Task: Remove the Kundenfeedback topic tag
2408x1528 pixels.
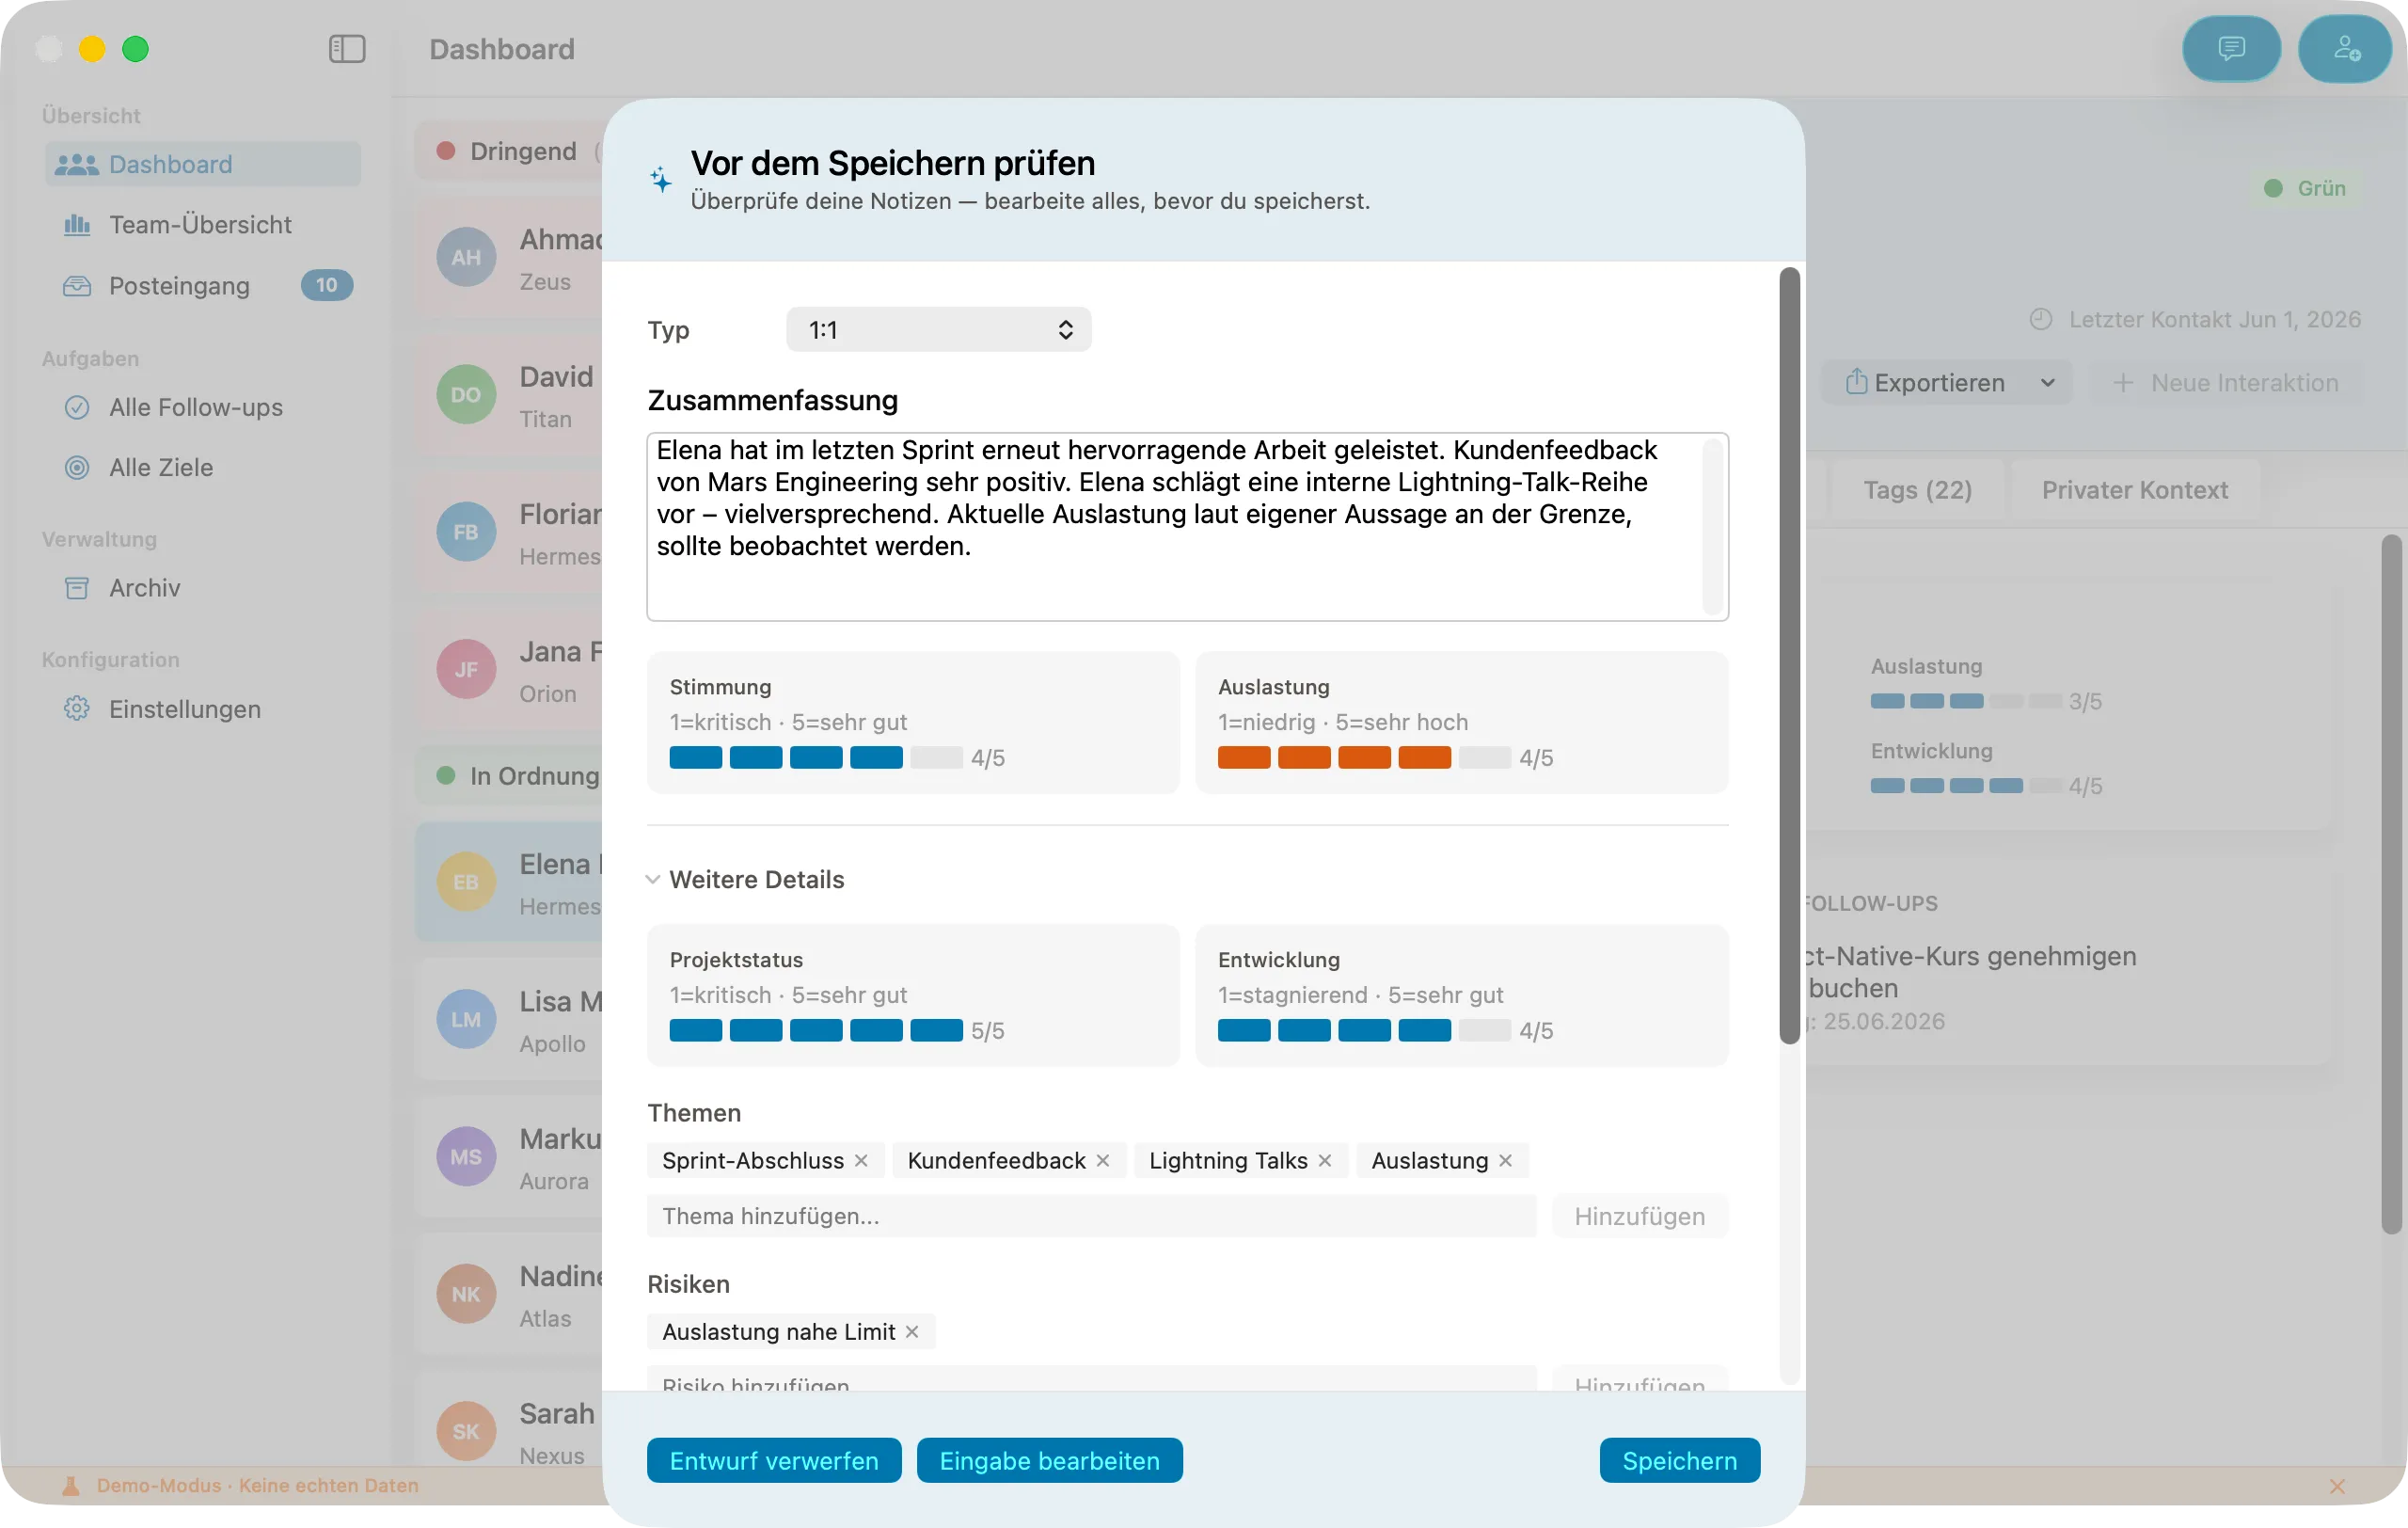Action: pos(1103,1161)
